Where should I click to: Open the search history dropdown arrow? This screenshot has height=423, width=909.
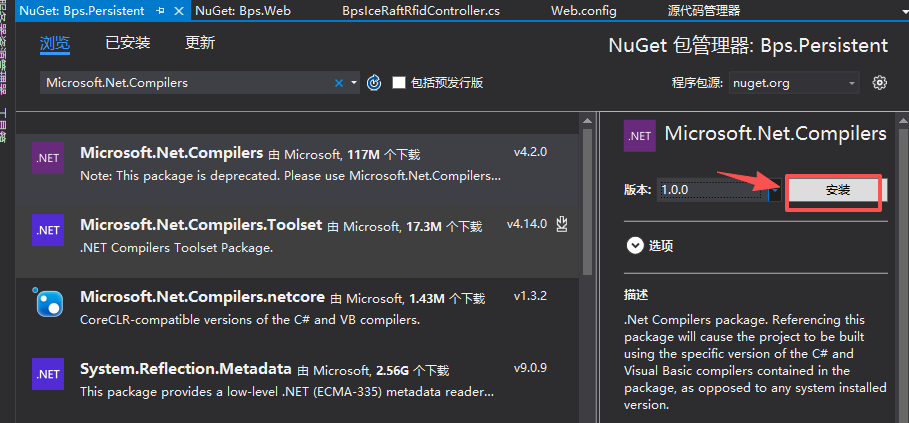click(354, 83)
